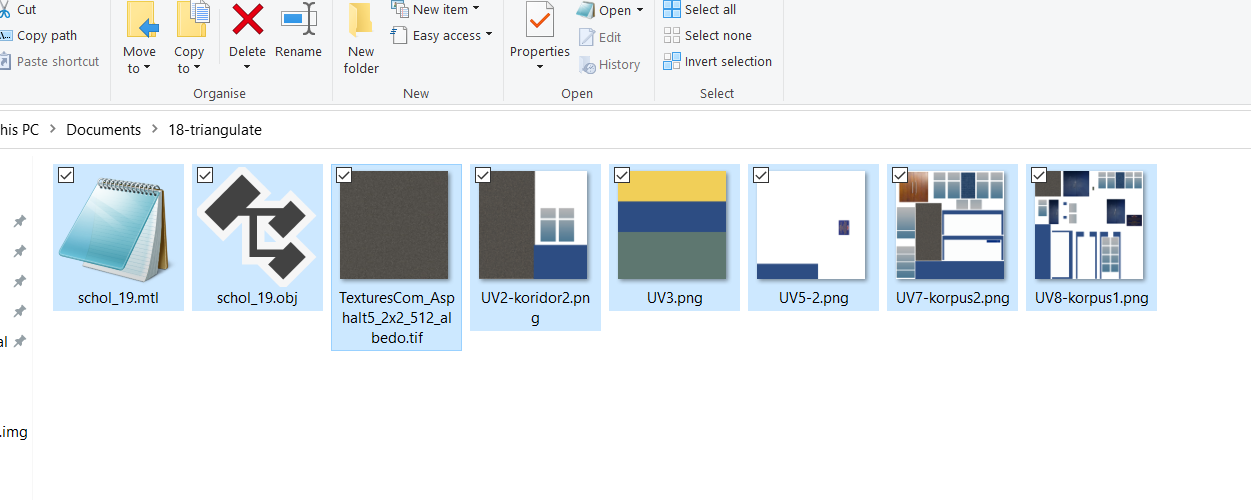Click the Select none icon
Viewport: 1251px width, 500px height.
tap(672, 35)
